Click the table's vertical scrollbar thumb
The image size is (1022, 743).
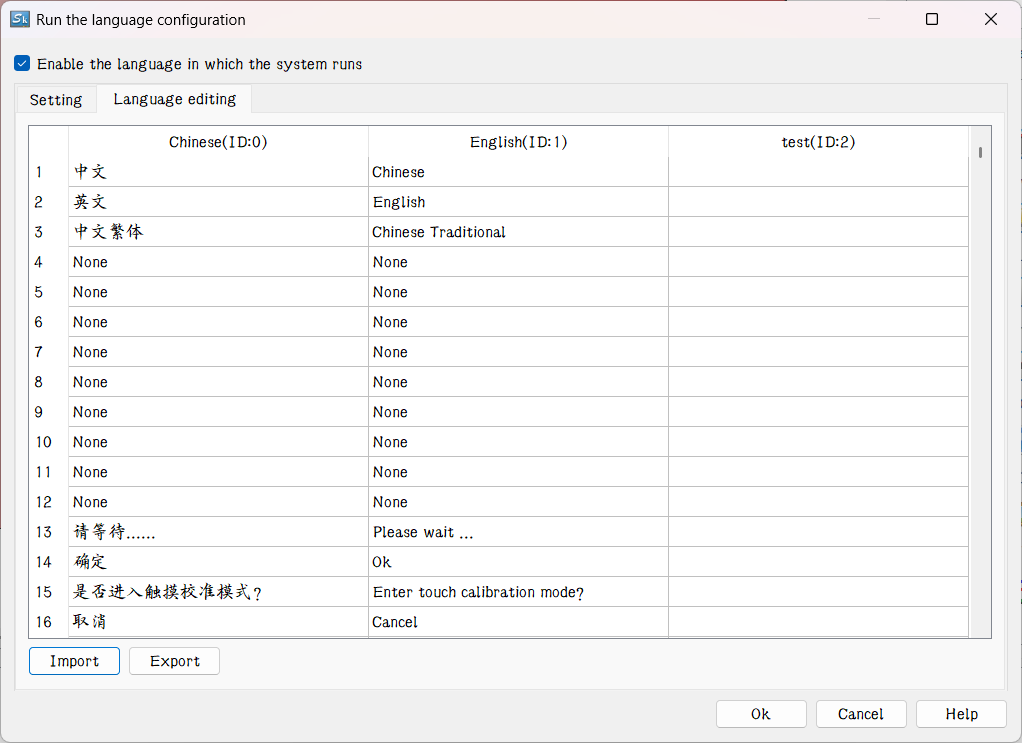point(981,153)
